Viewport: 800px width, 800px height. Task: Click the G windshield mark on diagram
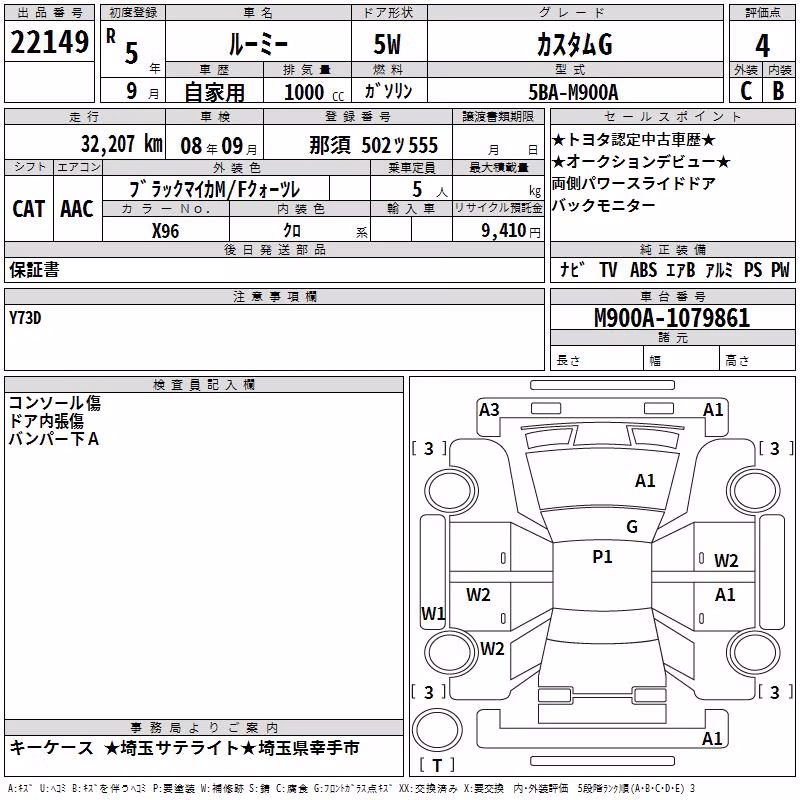coord(632,527)
